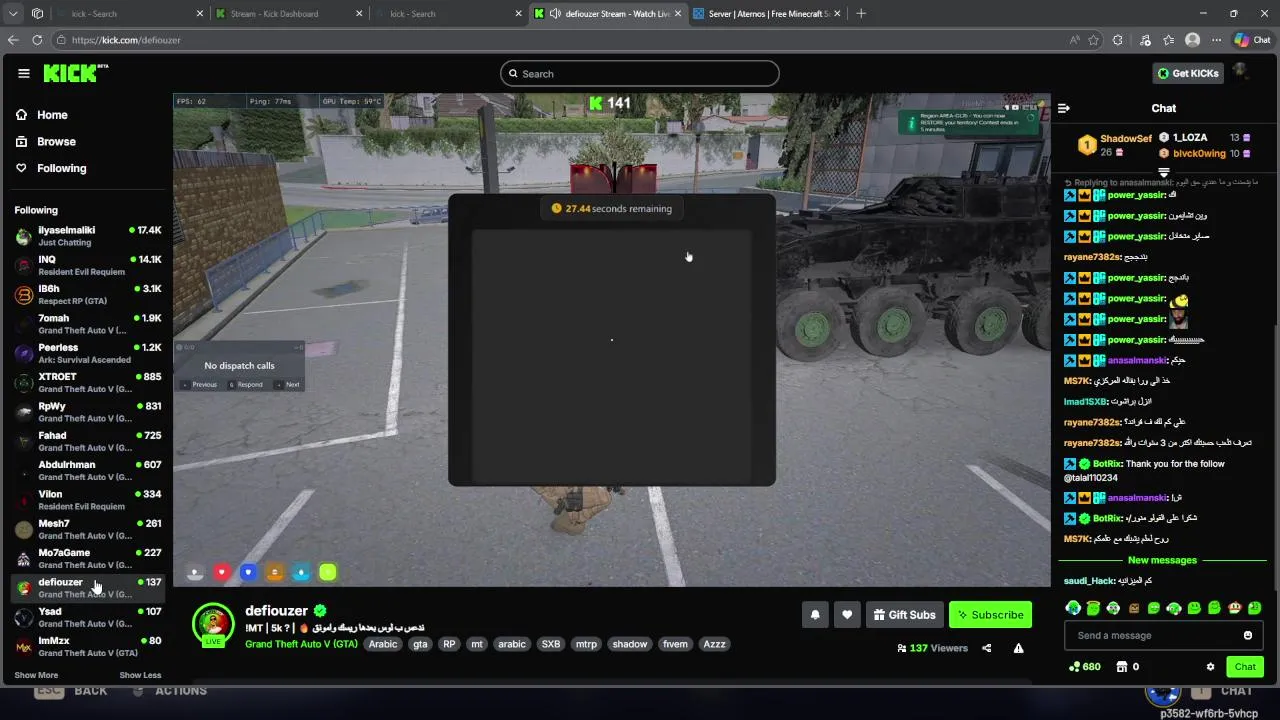Open Peerless channel in sidebar
This screenshot has width=1280, height=720.
tap(88, 353)
